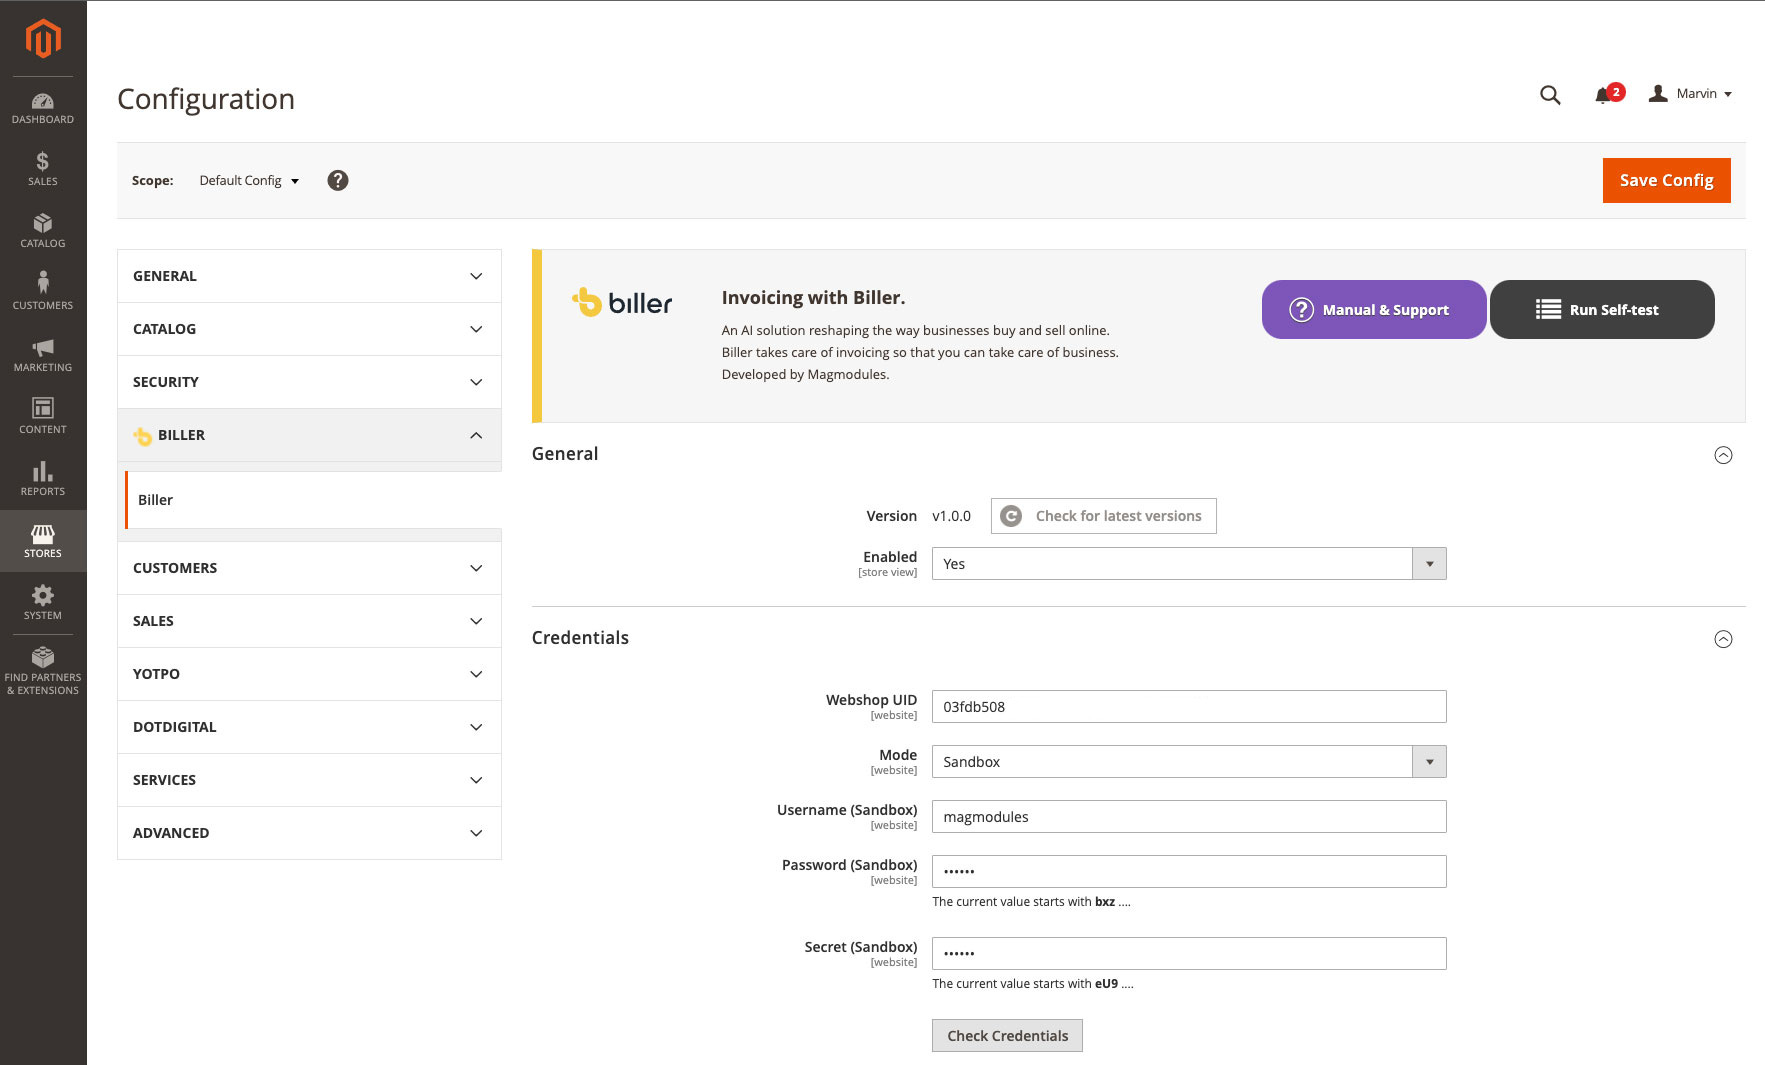Image resolution: width=1765 pixels, height=1065 pixels.
Task: Open the Scope Default Config dropdown
Action: pyautogui.click(x=249, y=181)
